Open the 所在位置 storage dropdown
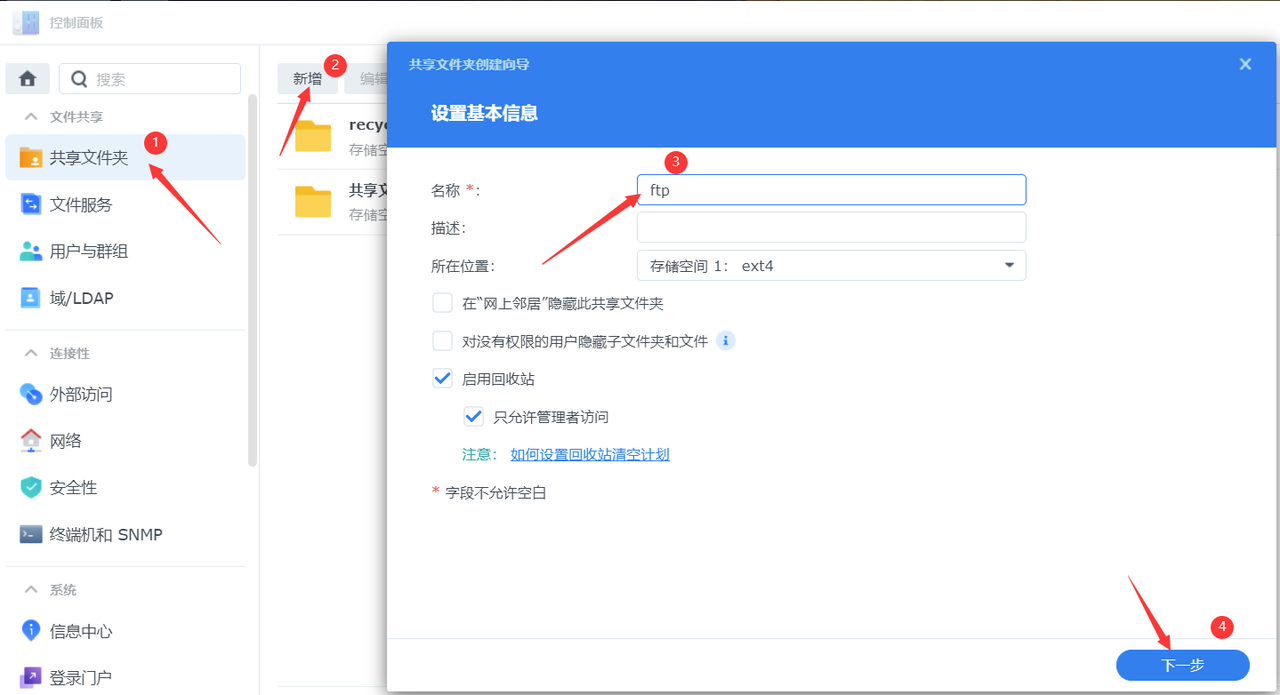The width and height of the screenshot is (1280, 695). point(831,266)
